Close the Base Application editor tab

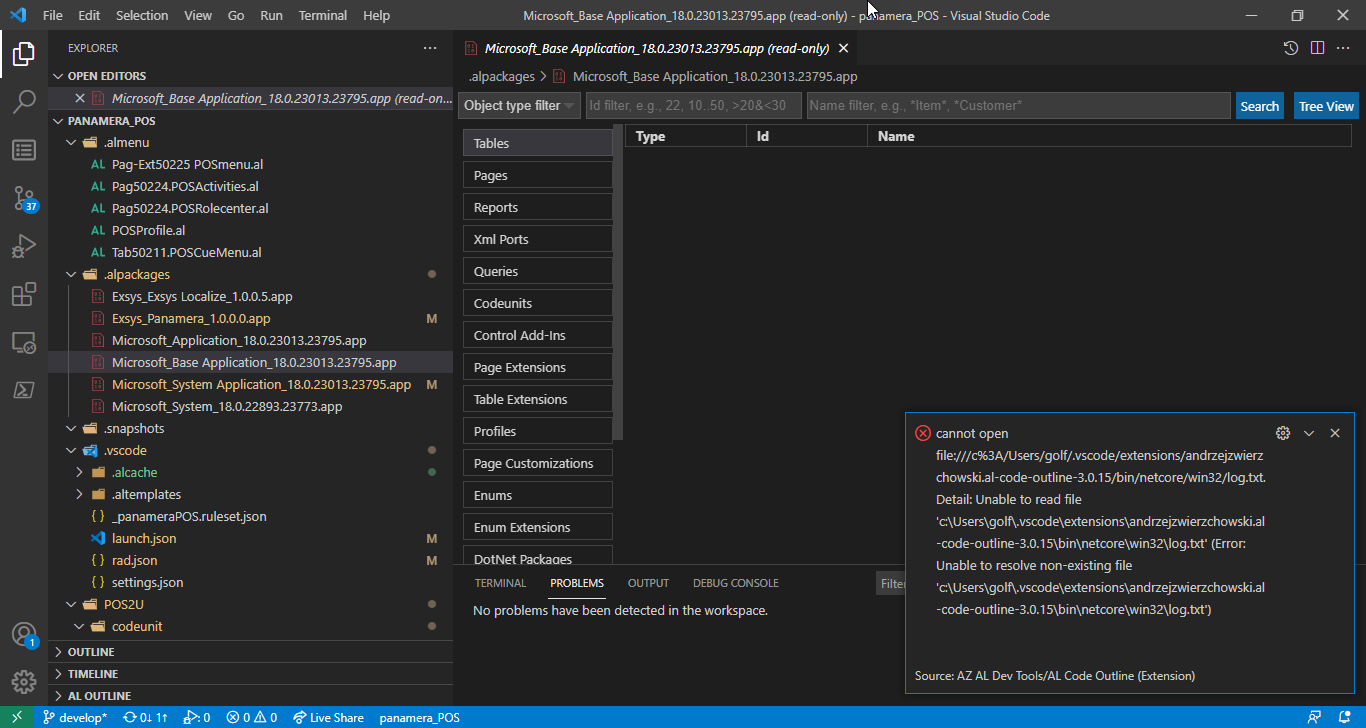(x=843, y=48)
